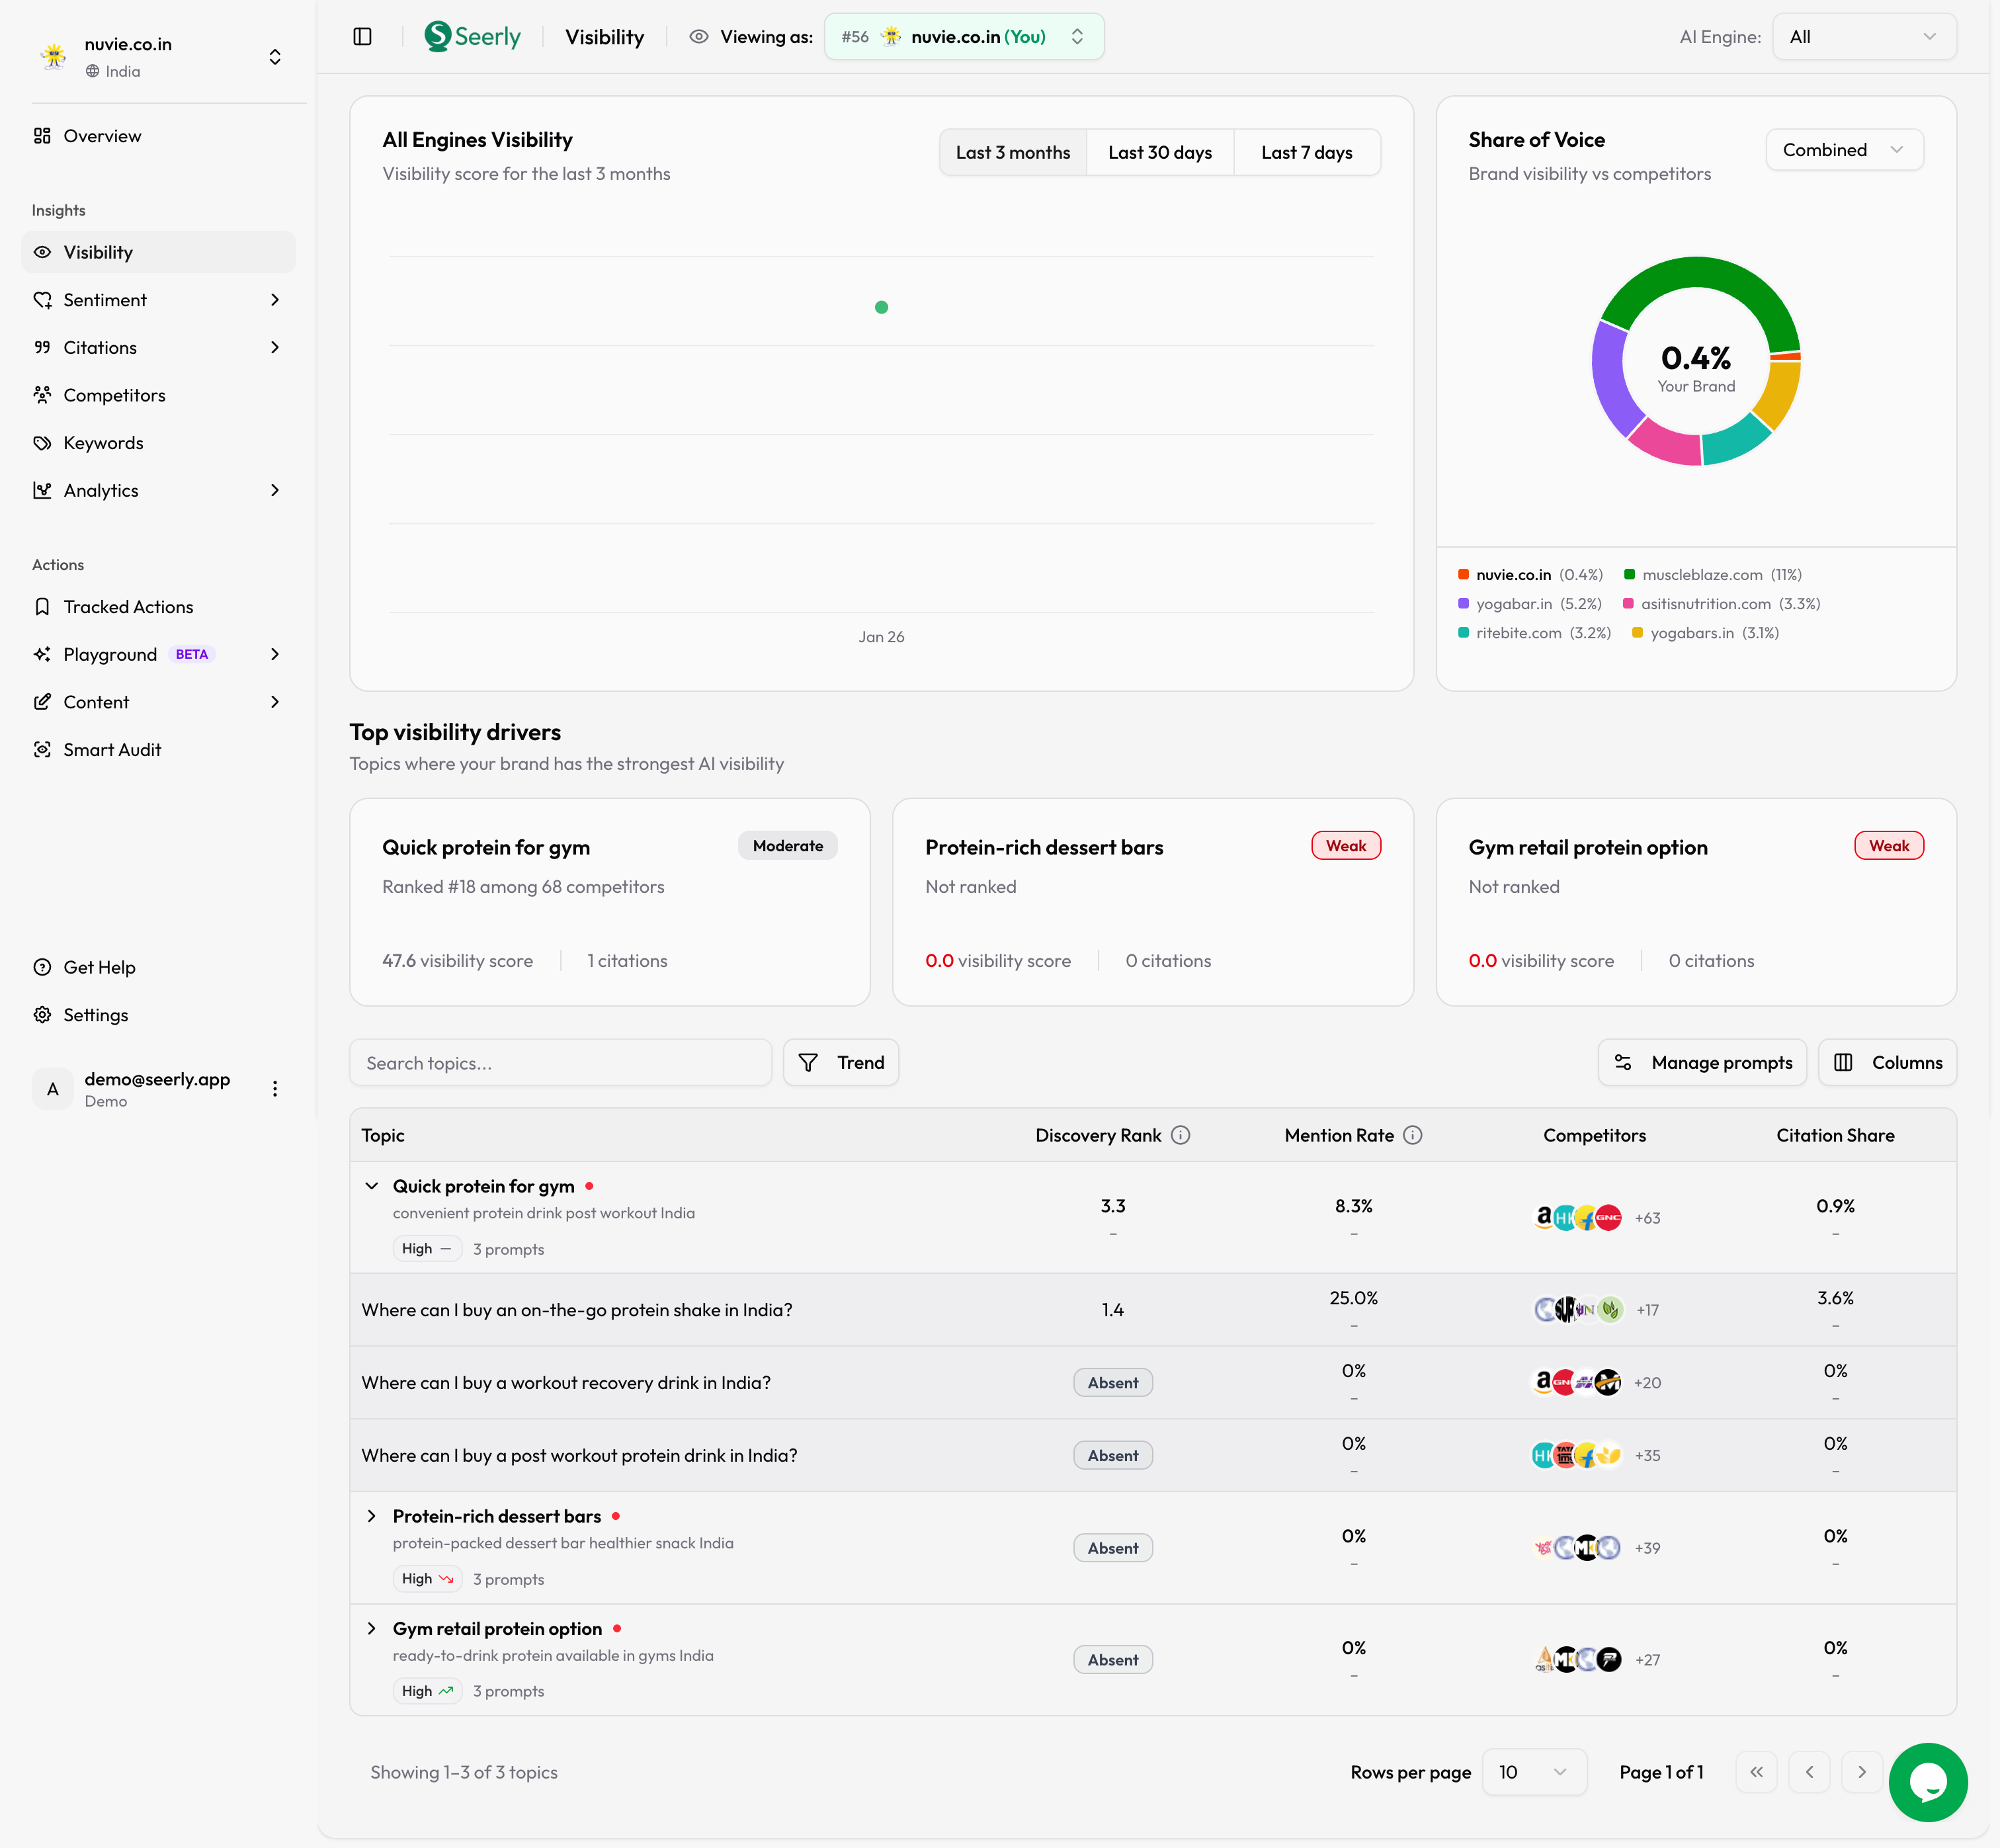The height and width of the screenshot is (1848, 2000).
Task: Click the Competitors sidebar icon
Action: pos(42,395)
